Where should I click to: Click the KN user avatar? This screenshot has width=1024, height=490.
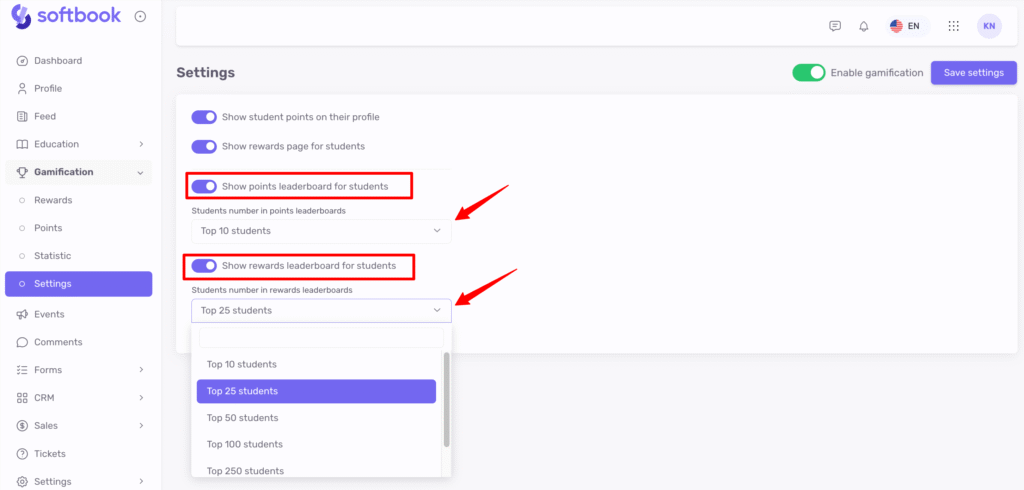click(989, 26)
